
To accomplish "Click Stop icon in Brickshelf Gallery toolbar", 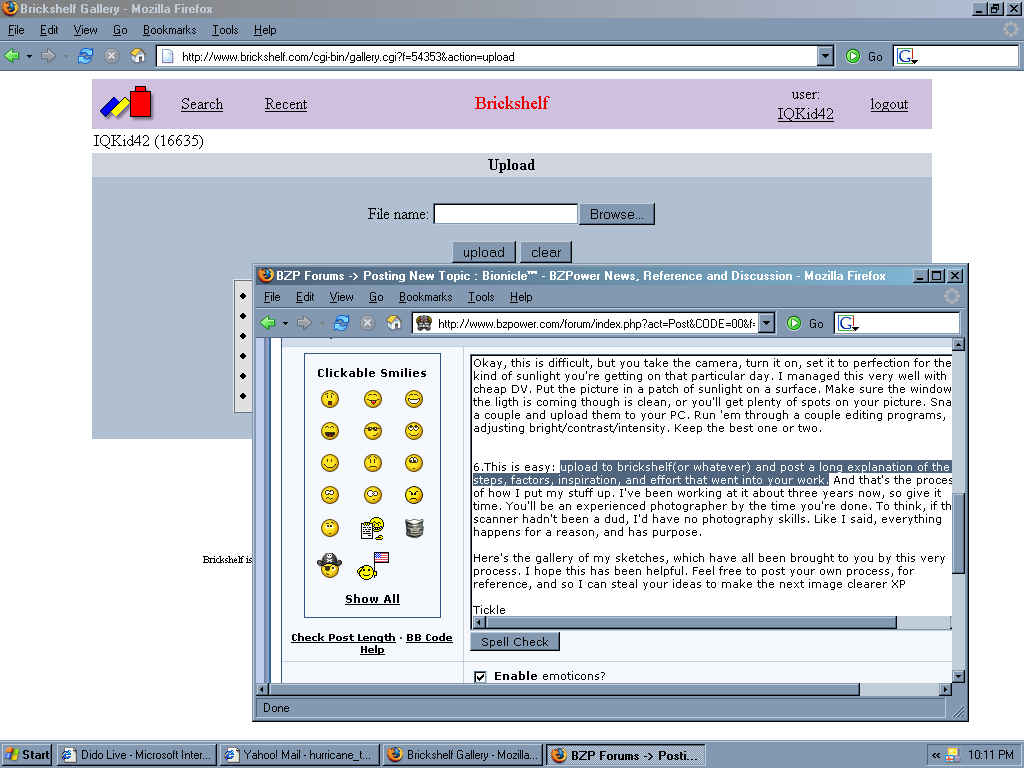I will tap(112, 56).
